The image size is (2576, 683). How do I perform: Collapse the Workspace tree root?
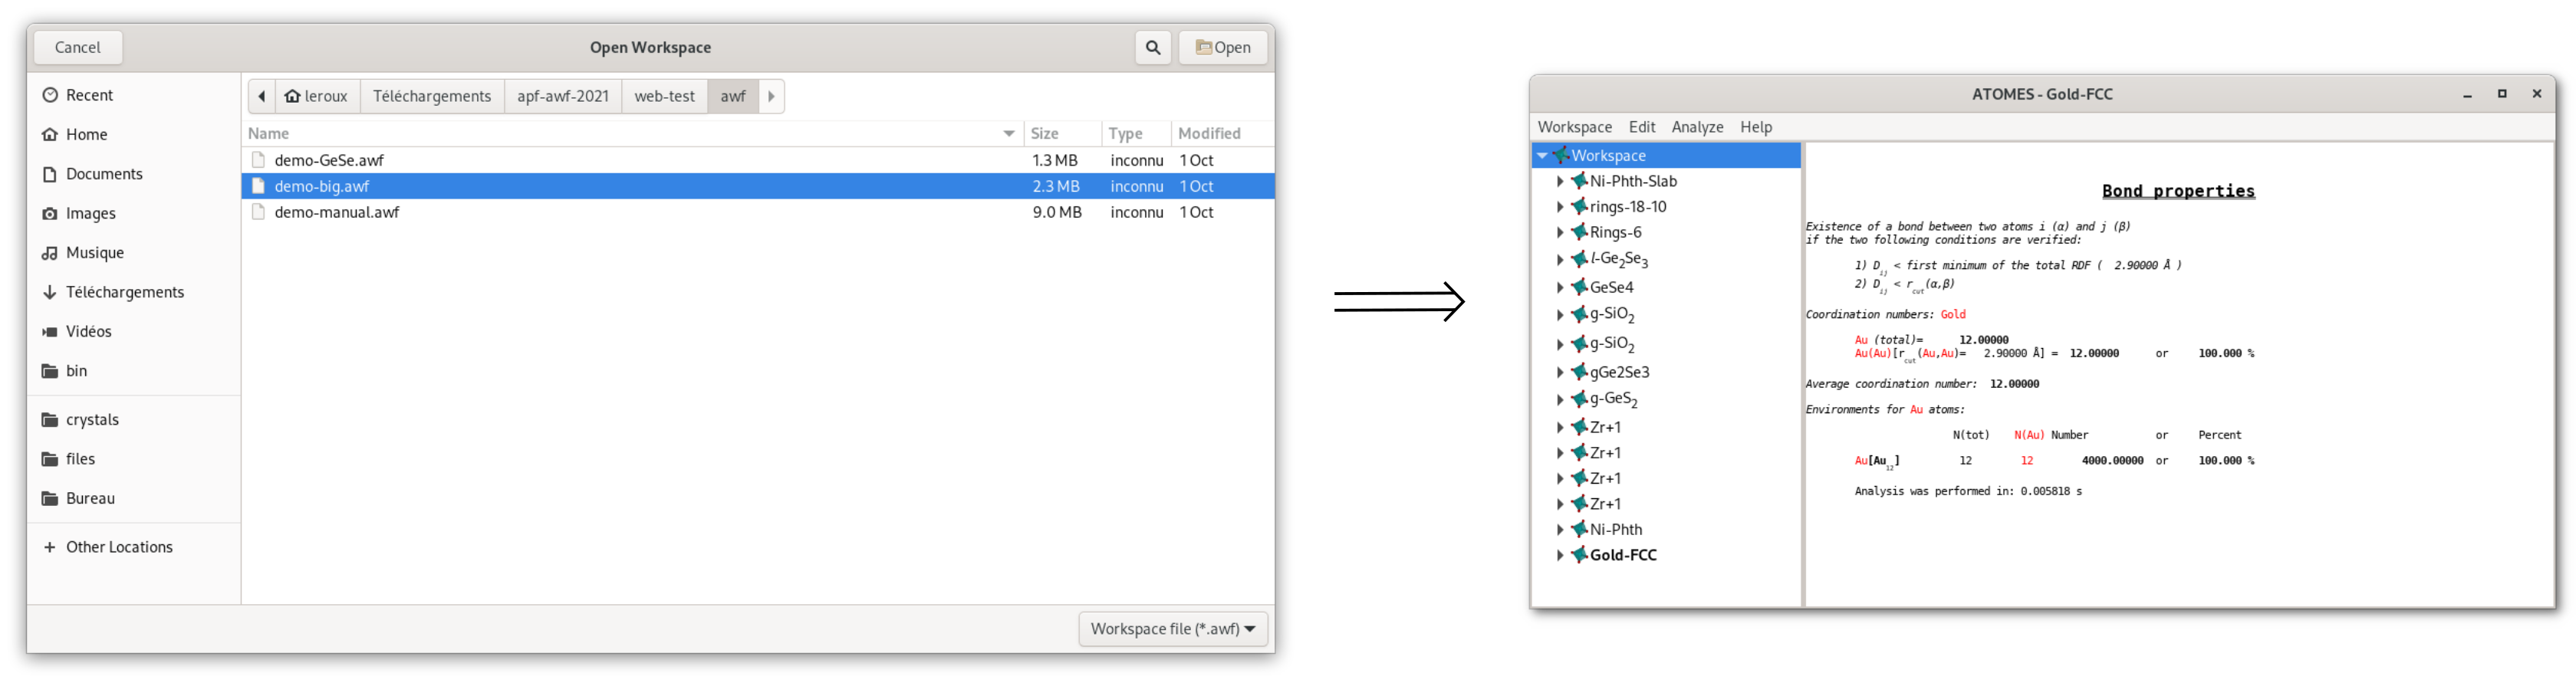coord(1543,155)
